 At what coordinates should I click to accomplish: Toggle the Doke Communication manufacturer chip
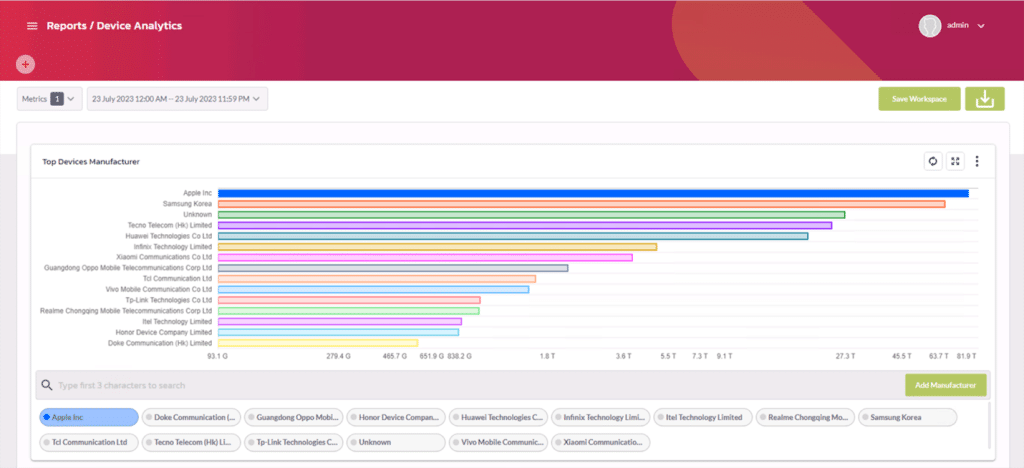[191, 417]
